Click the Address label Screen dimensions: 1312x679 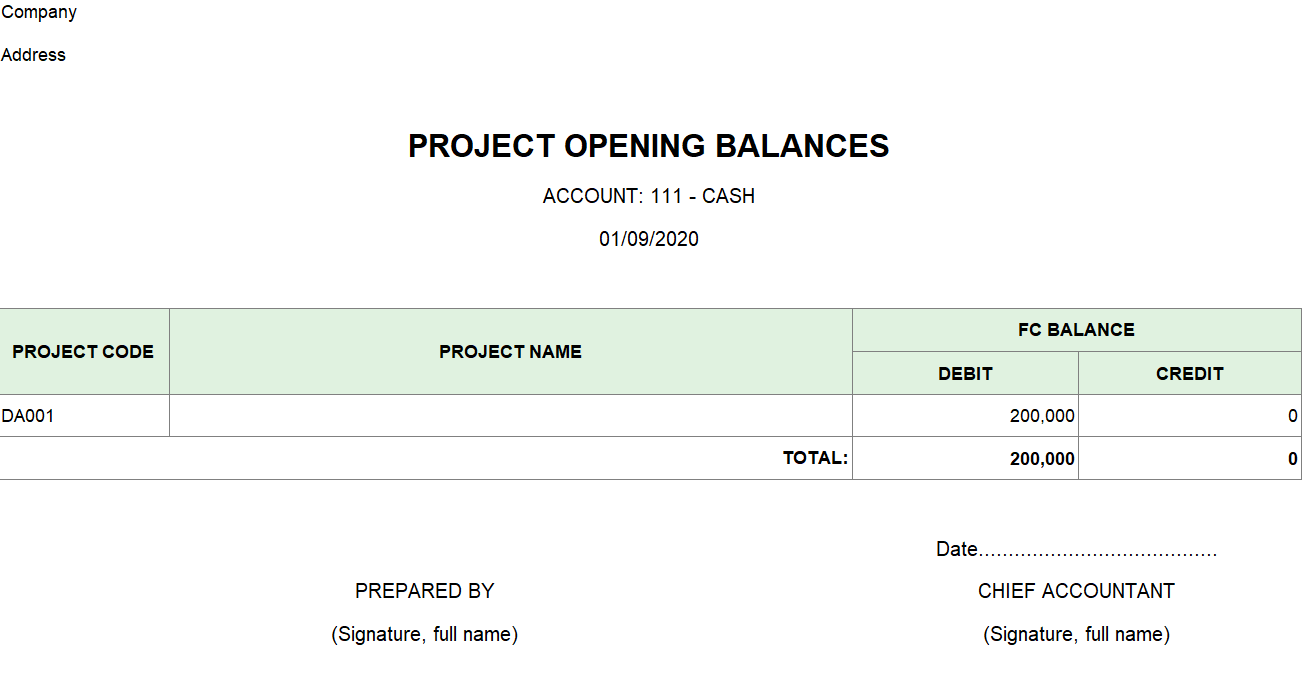pos(33,55)
